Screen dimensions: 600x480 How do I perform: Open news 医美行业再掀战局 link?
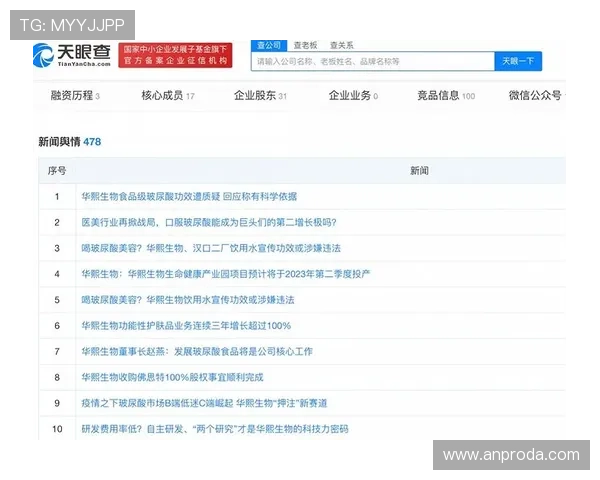pyautogui.click(x=209, y=222)
